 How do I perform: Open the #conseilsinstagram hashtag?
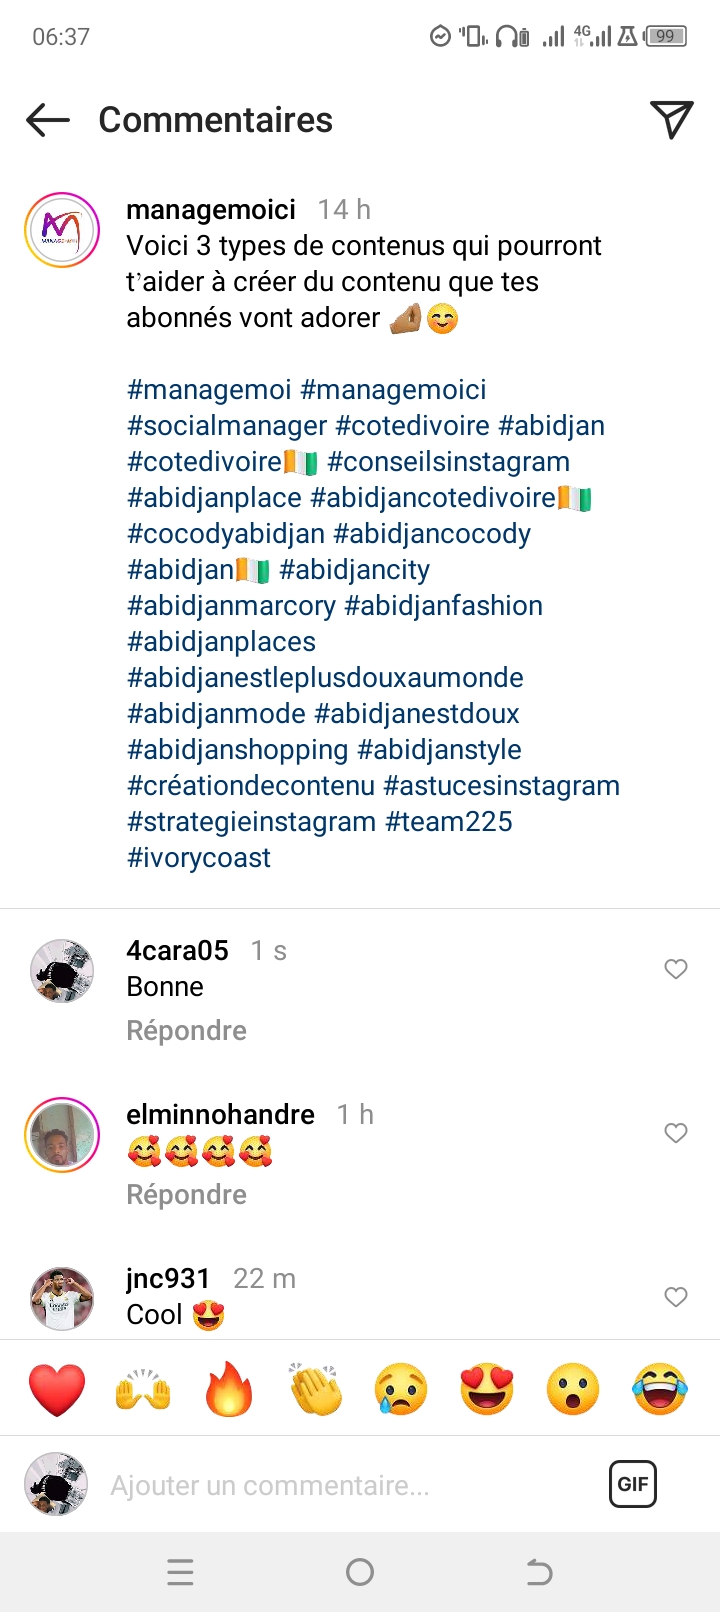click(448, 462)
